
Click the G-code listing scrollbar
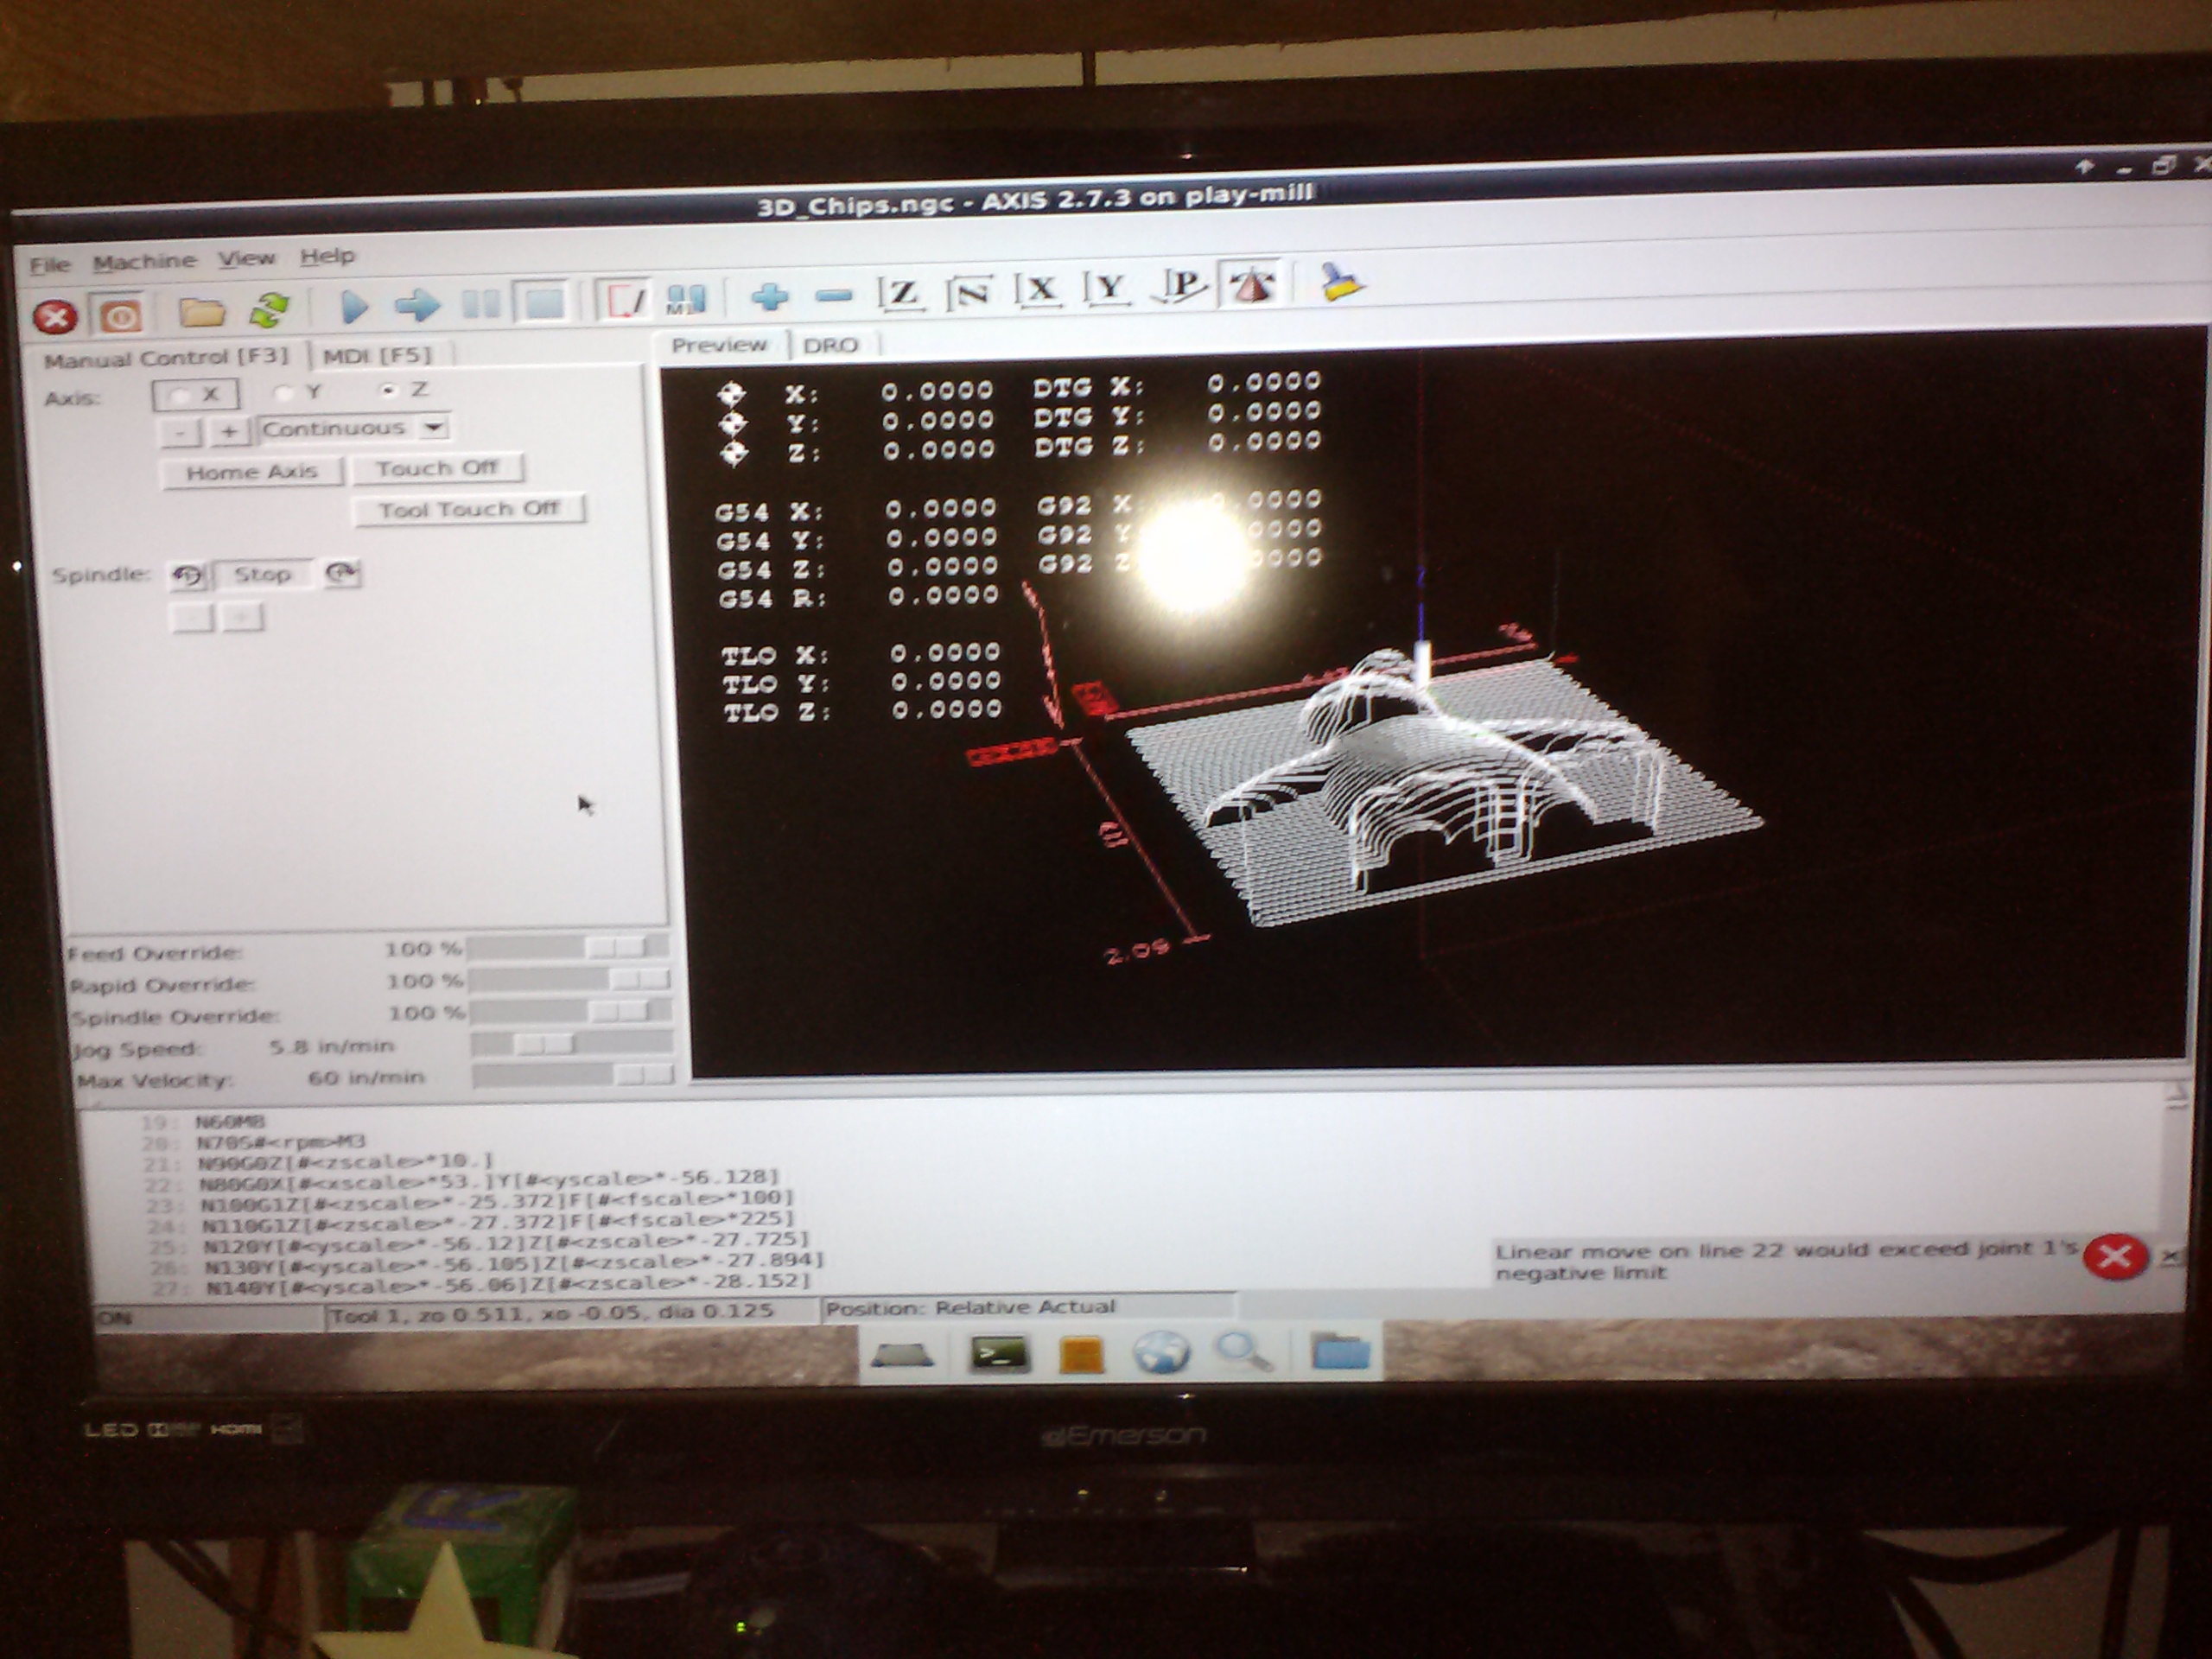point(2175,1190)
